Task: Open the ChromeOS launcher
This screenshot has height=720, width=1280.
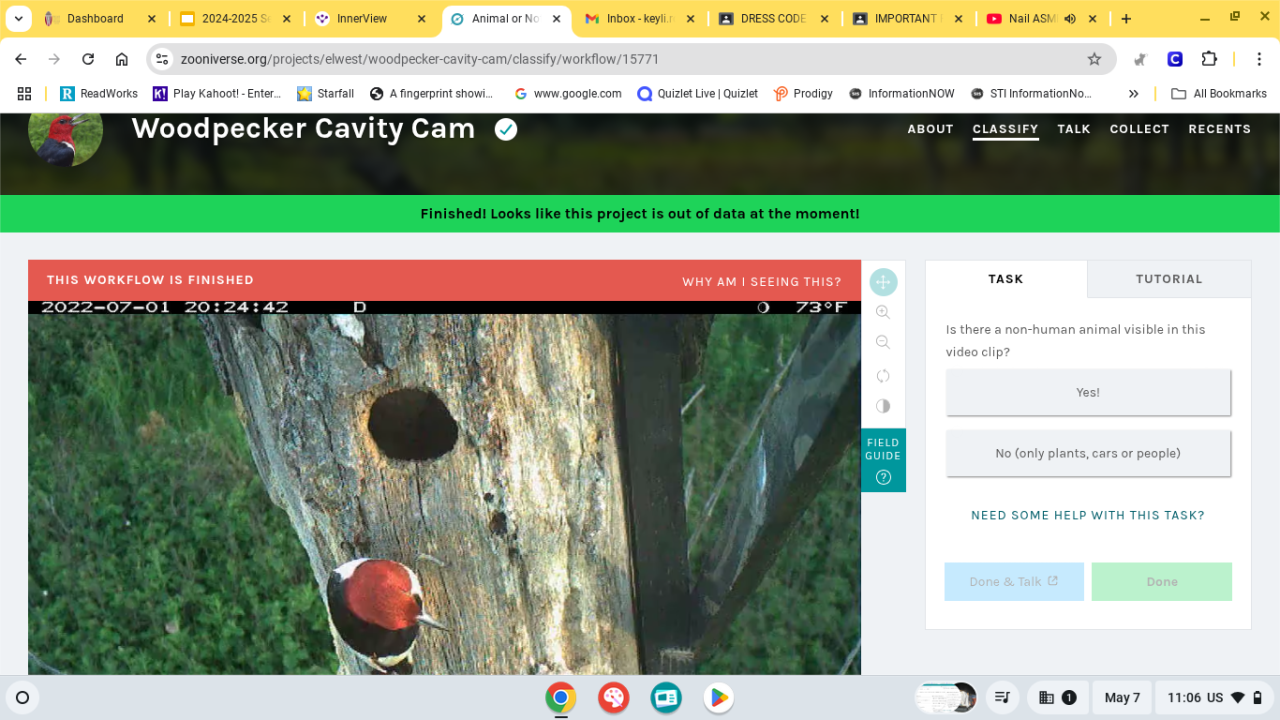Action: [23, 697]
